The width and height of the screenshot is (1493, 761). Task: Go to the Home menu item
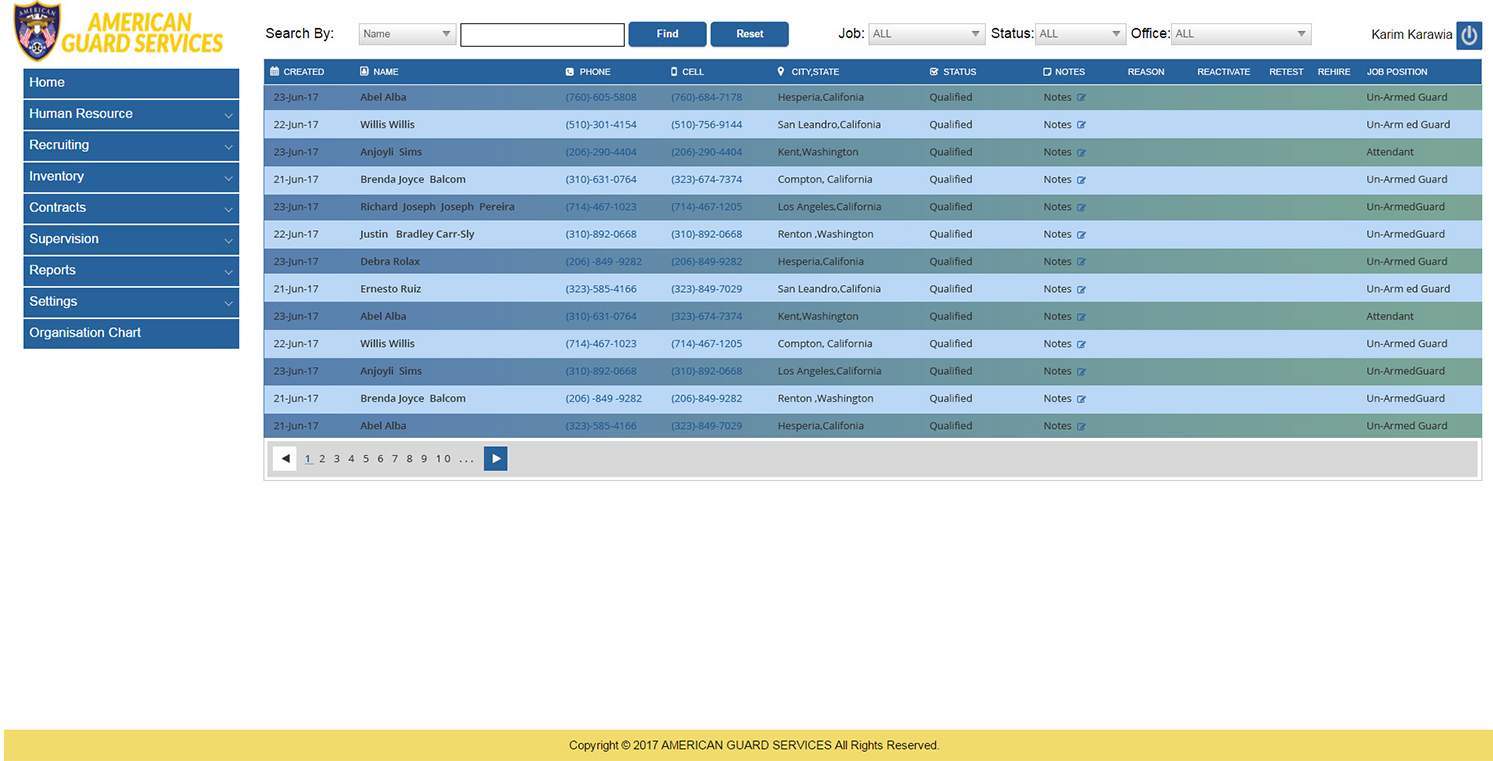[131, 83]
